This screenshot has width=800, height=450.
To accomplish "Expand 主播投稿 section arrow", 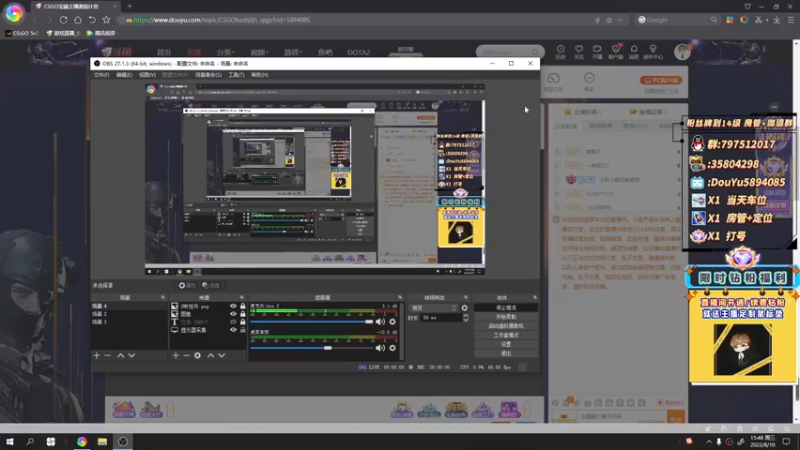I will click(601, 112).
